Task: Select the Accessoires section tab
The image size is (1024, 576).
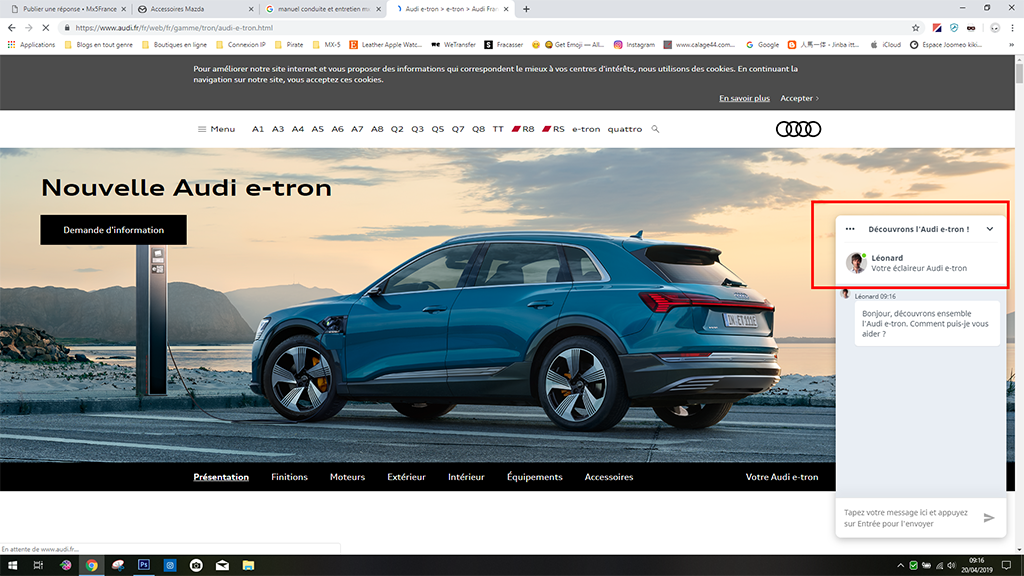Action: [609, 477]
